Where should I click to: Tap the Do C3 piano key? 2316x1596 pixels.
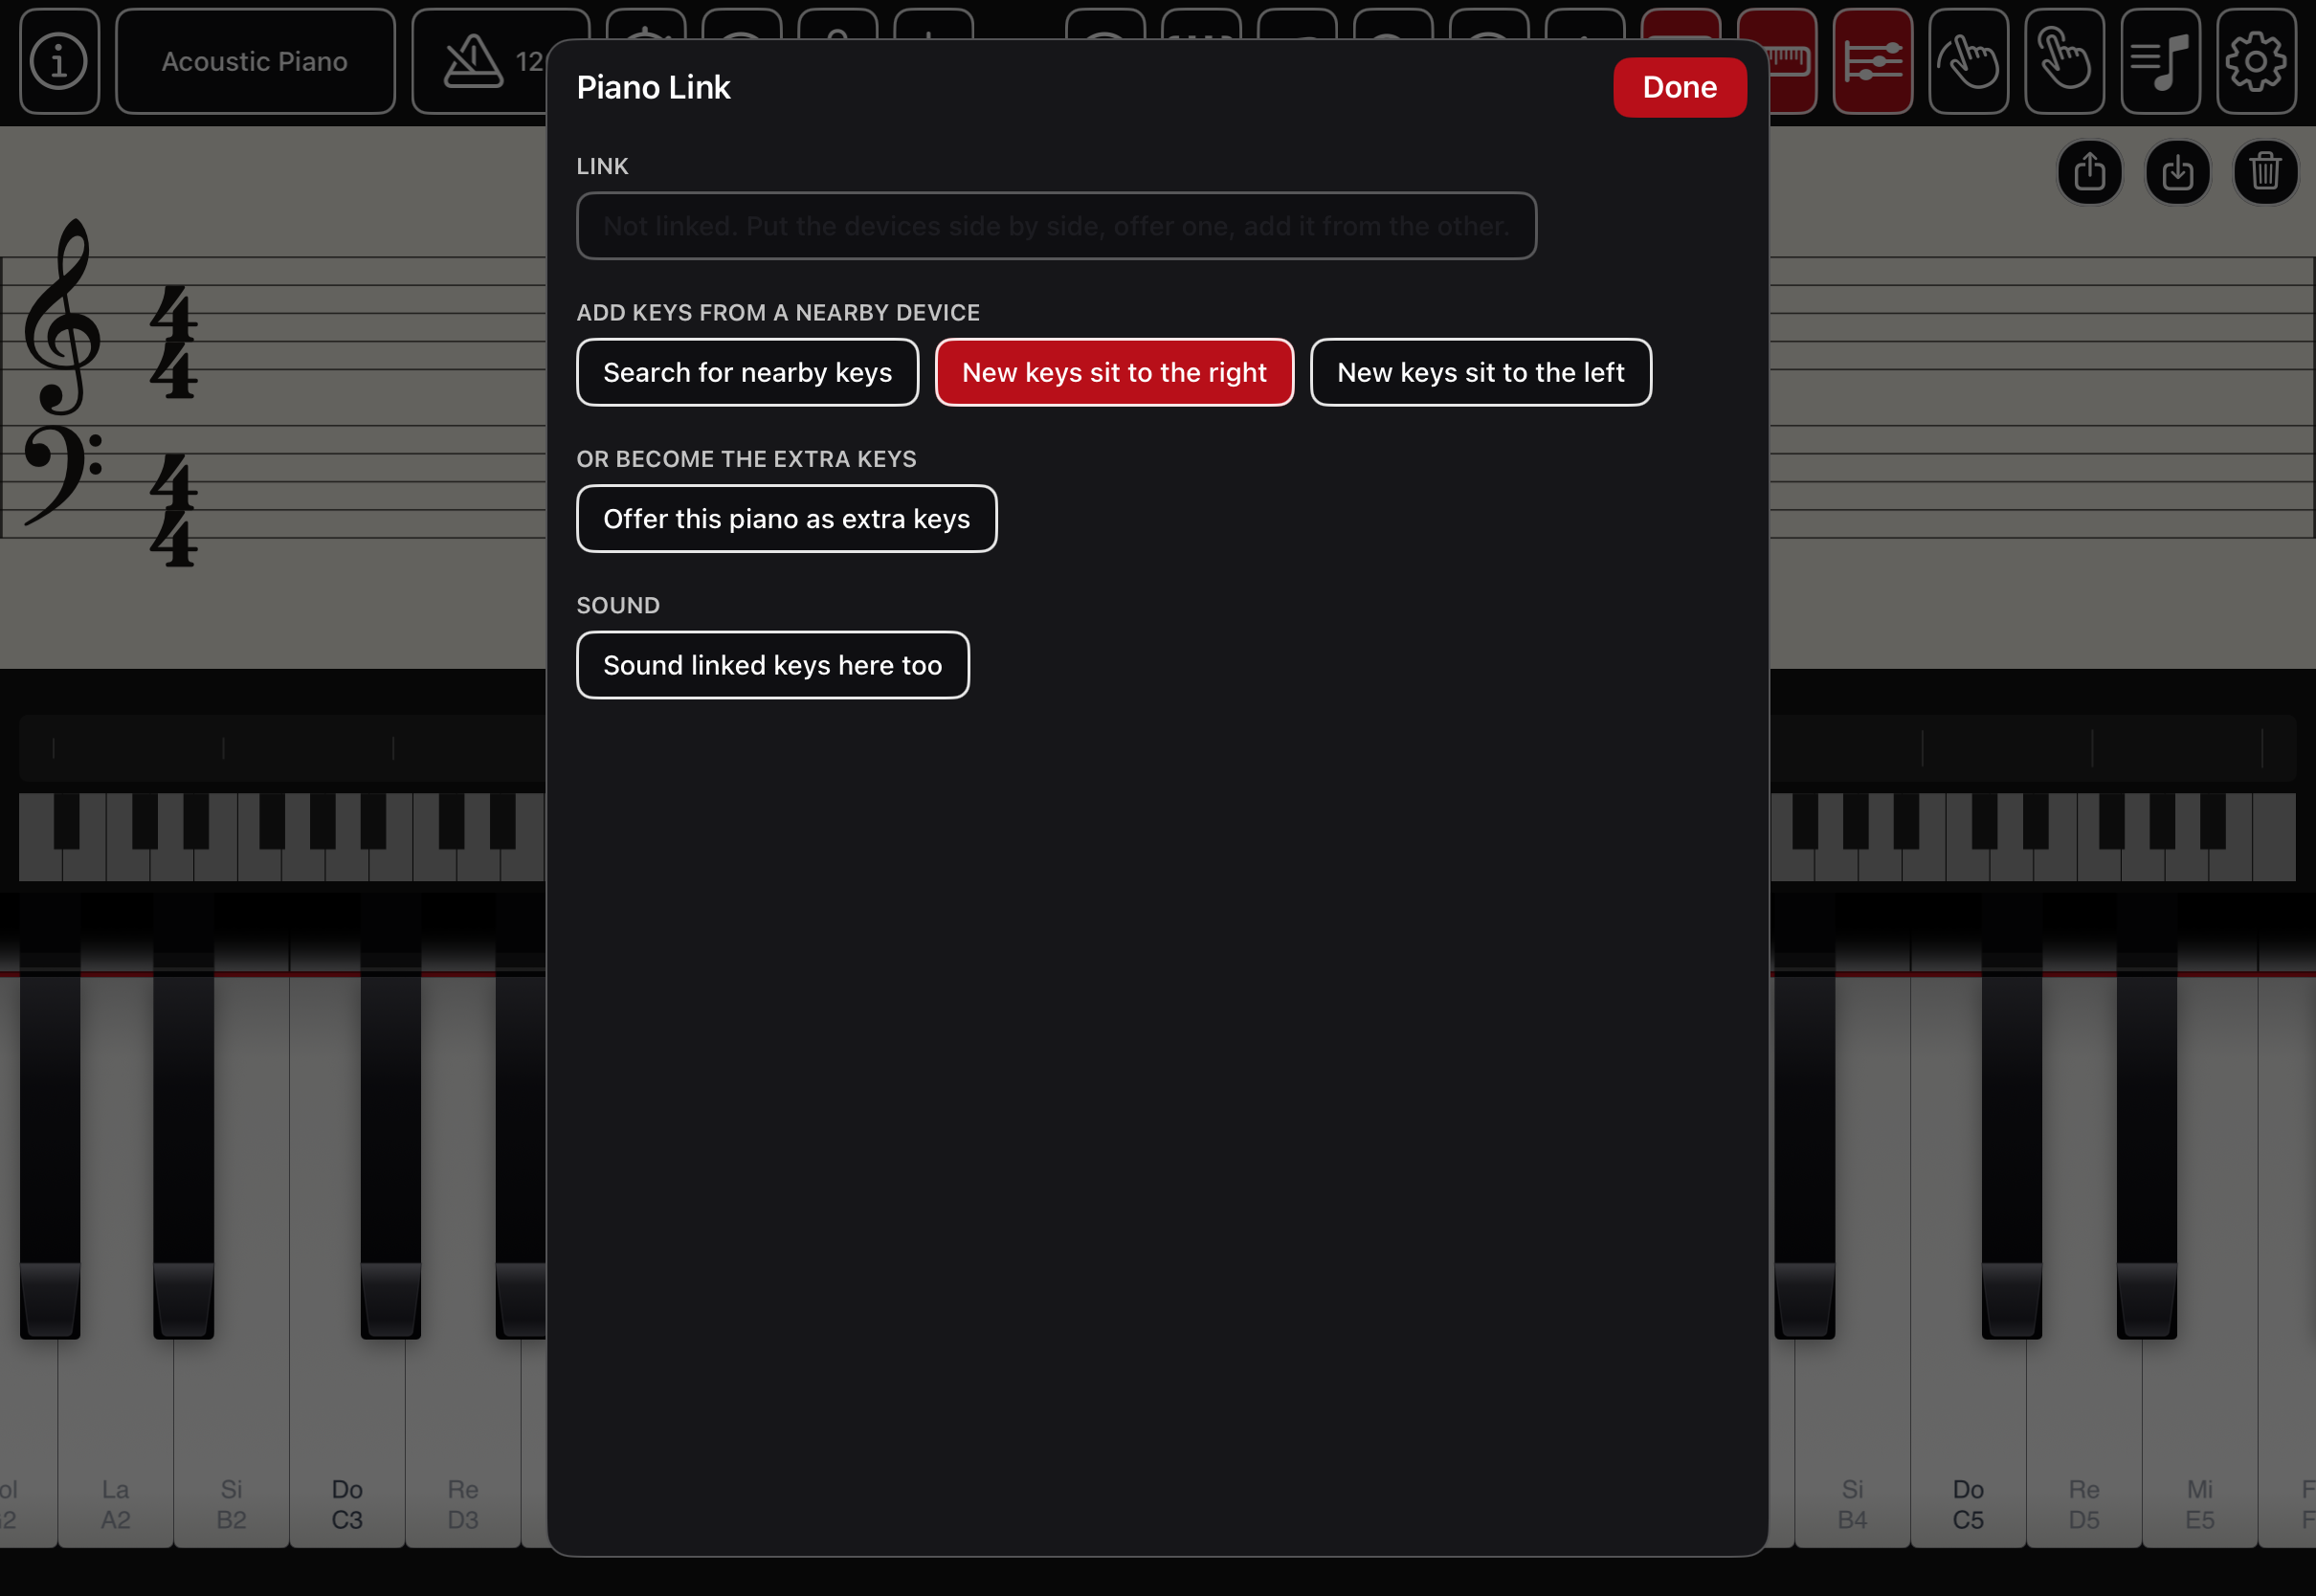pyautogui.click(x=347, y=1440)
